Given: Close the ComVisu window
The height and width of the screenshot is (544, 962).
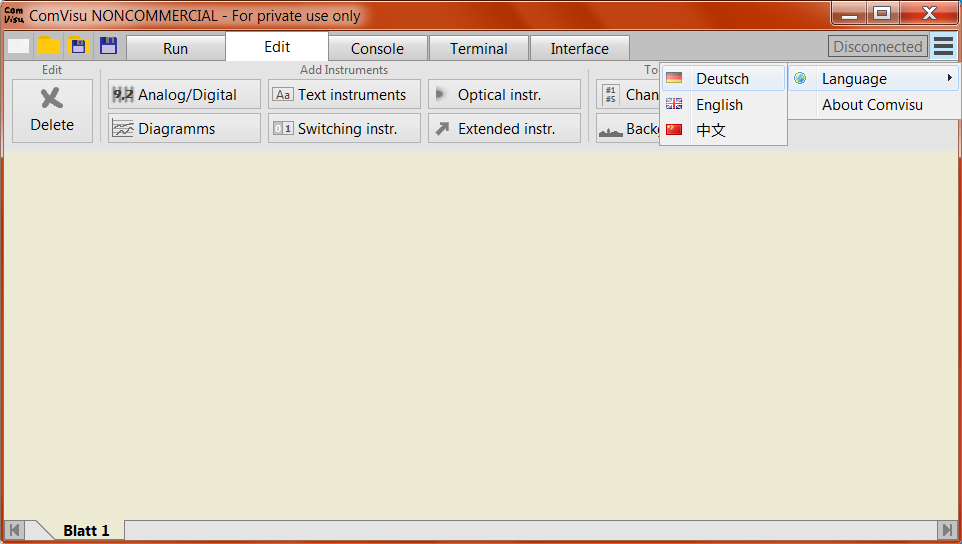Looking at the screenshot, I should pyautogui.click(x=929, y=13).
